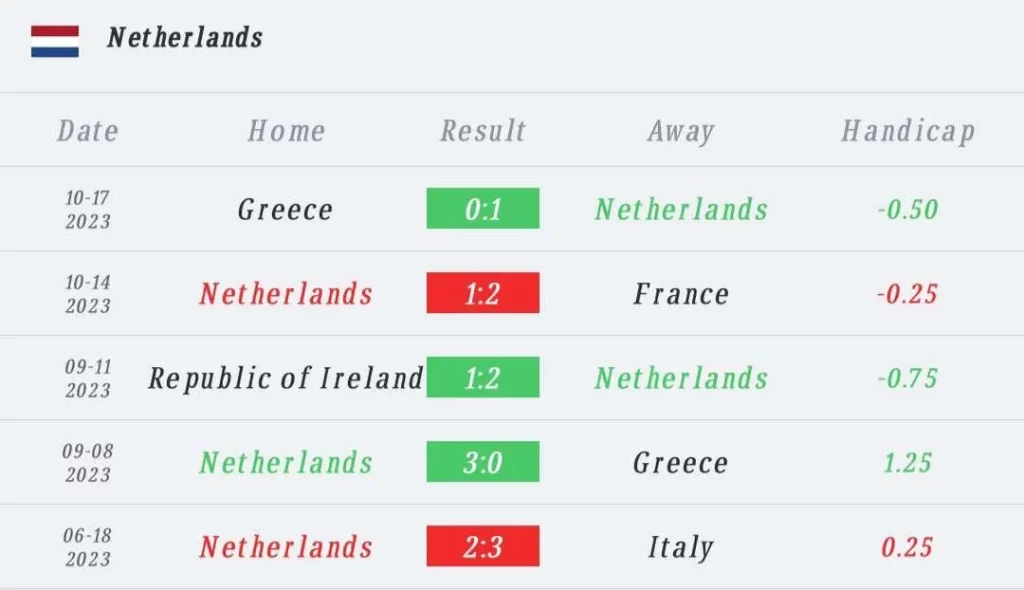Select the 06-18 2023 match date
The image size is (1024, 590).
[x=88, y=548]
